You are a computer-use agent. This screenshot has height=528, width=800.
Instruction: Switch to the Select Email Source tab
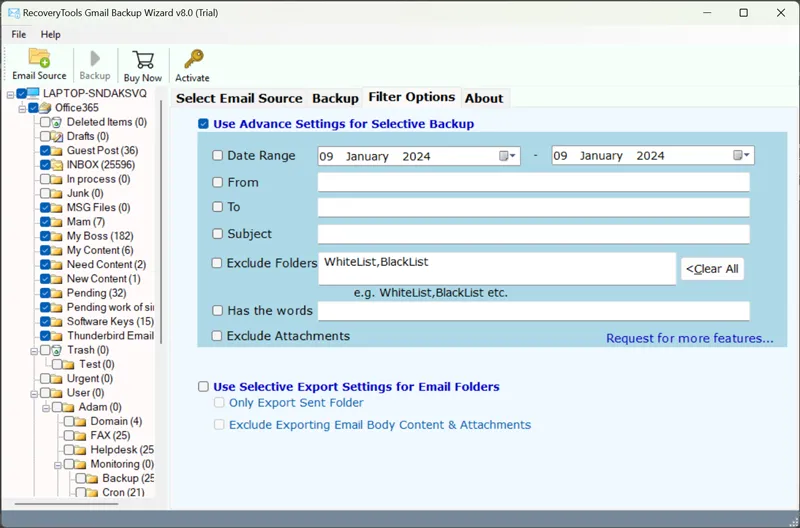[239, 98]
